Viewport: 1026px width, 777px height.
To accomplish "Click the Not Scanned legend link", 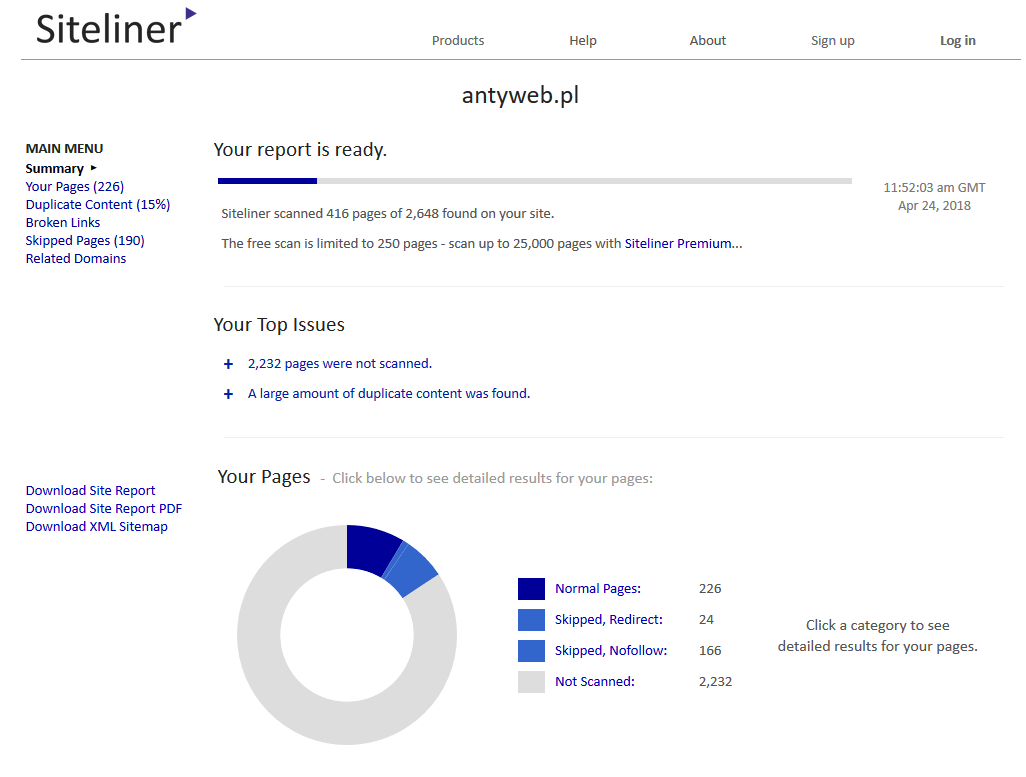I will click(595, 681).
